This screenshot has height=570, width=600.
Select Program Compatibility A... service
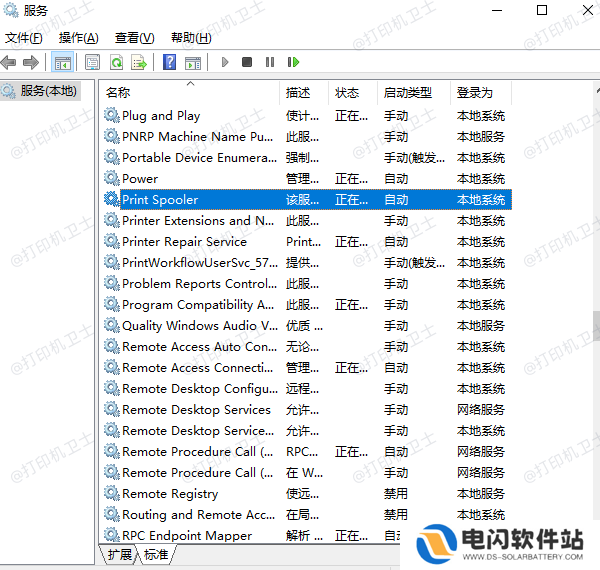pos(308,305)
